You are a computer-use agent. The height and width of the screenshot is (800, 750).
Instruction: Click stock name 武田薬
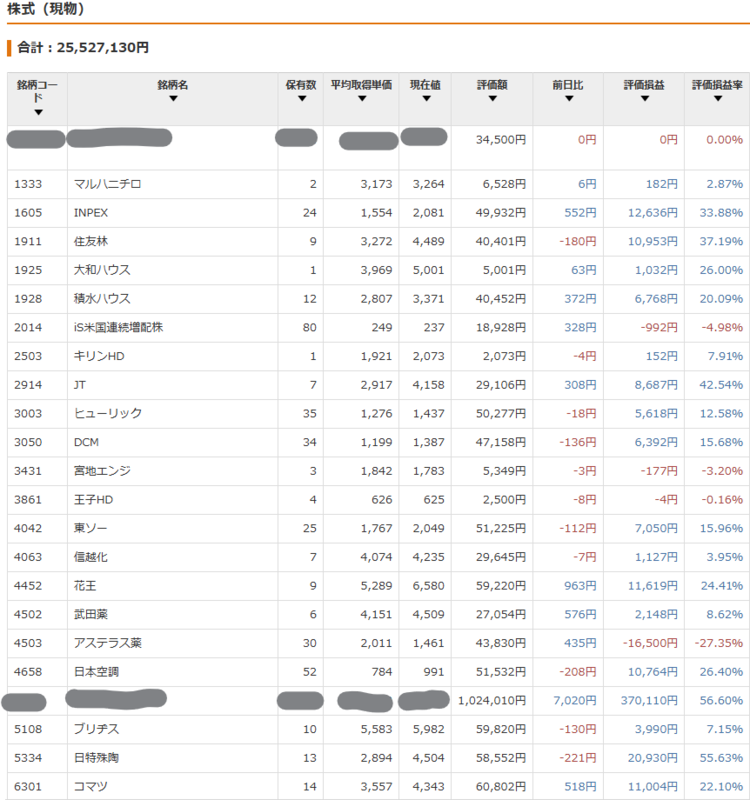(91, 614)
